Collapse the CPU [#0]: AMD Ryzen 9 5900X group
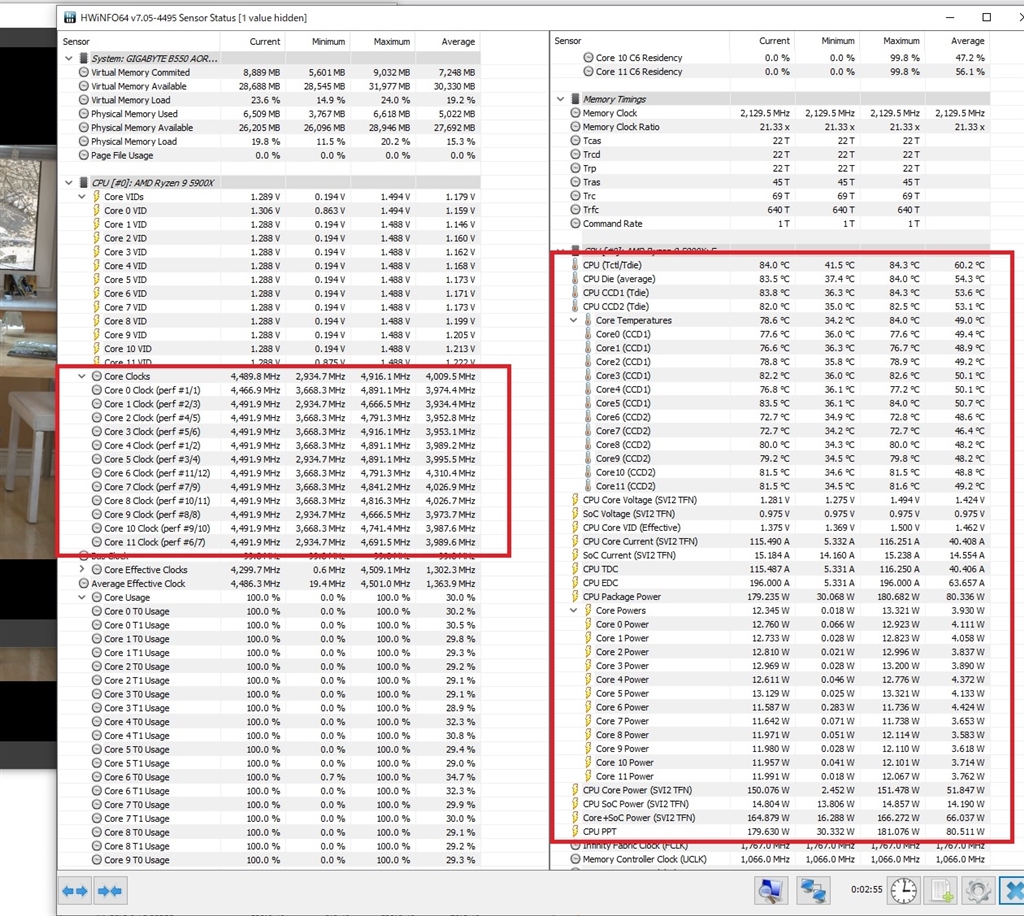This screenshot has width=1024, height=916. point(69,182)
